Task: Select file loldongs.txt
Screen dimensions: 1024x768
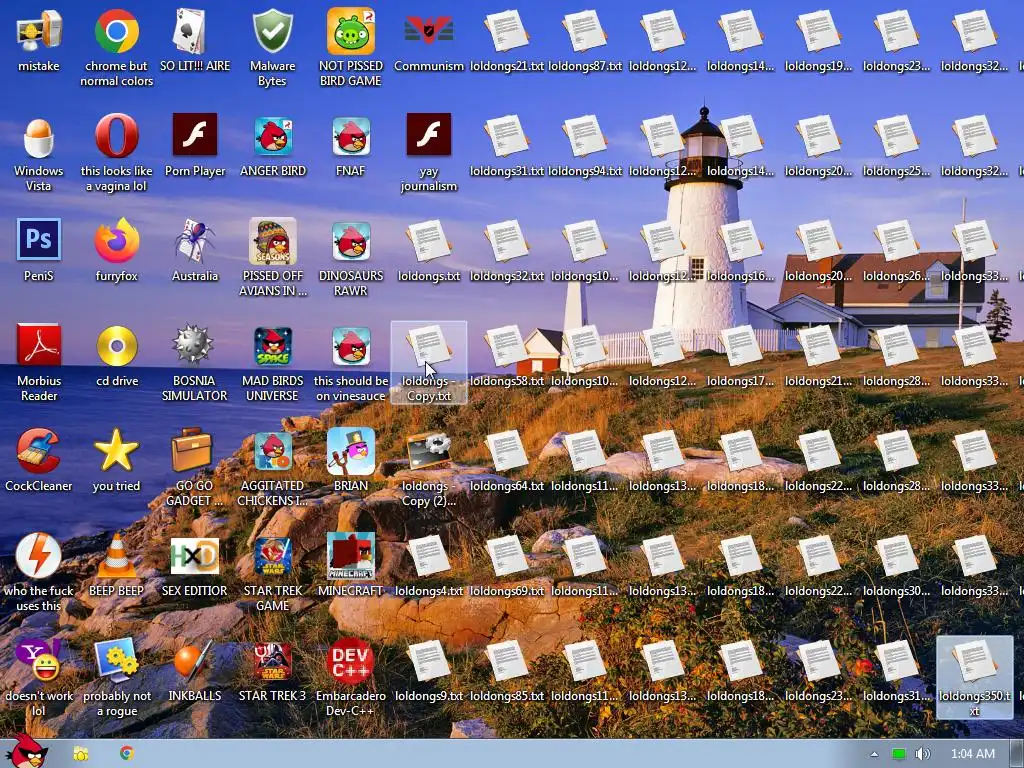Action: pos(428,241)
